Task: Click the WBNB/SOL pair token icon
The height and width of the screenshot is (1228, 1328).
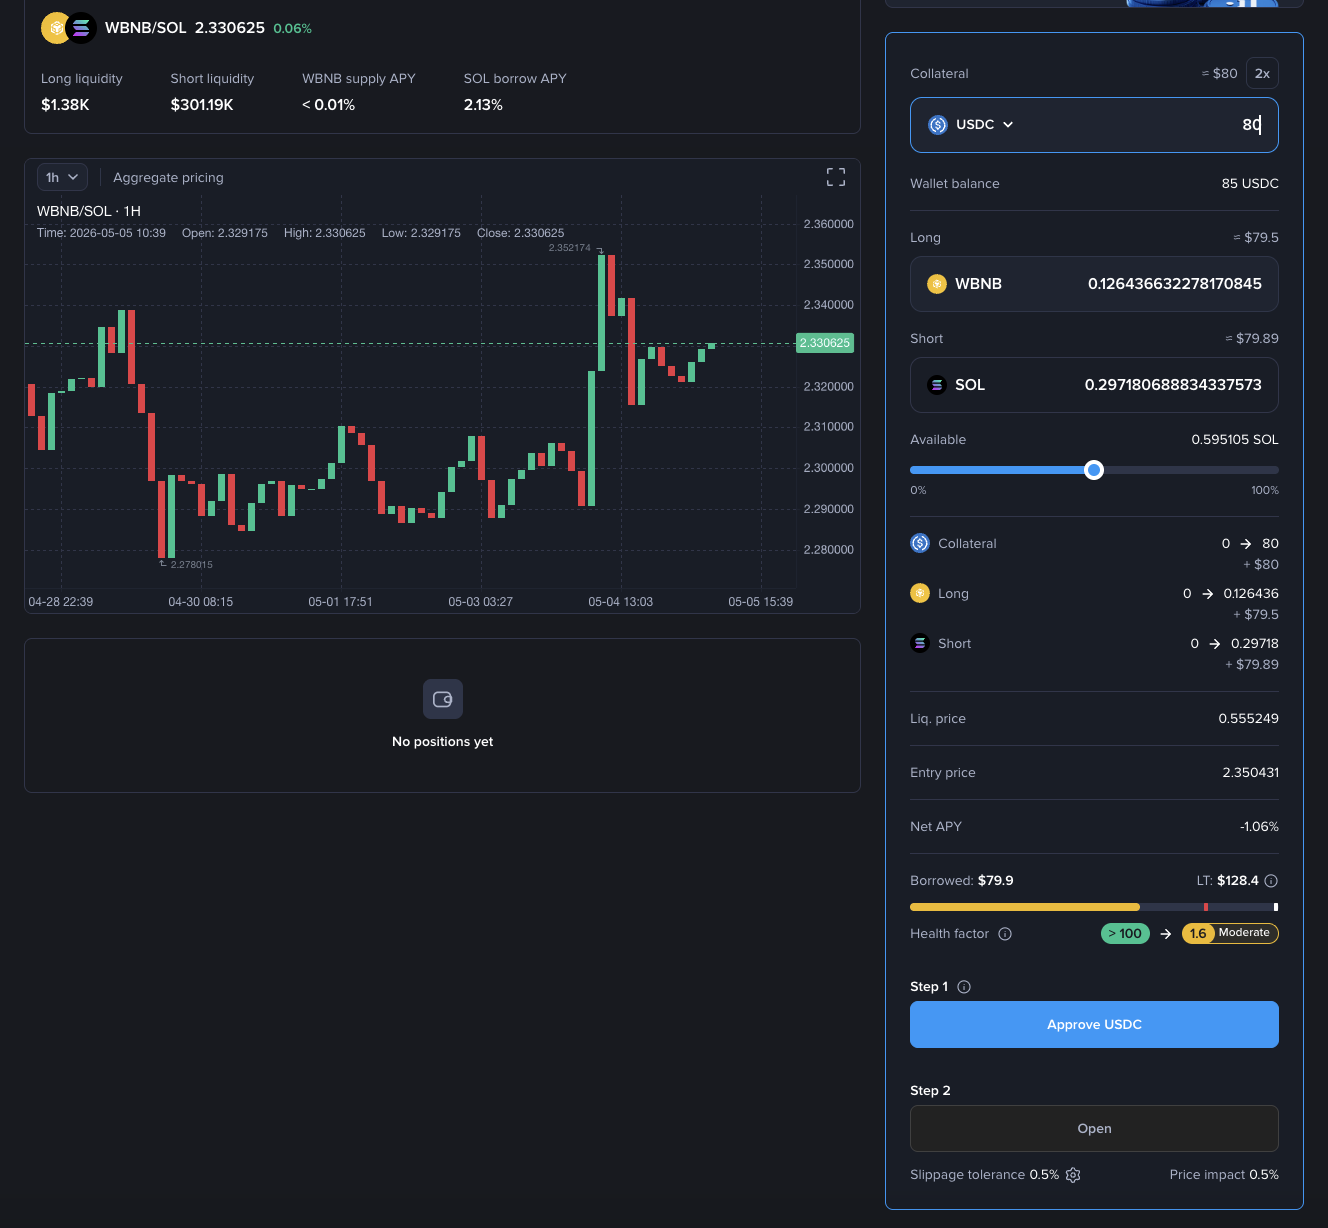Action: [68, 28]
